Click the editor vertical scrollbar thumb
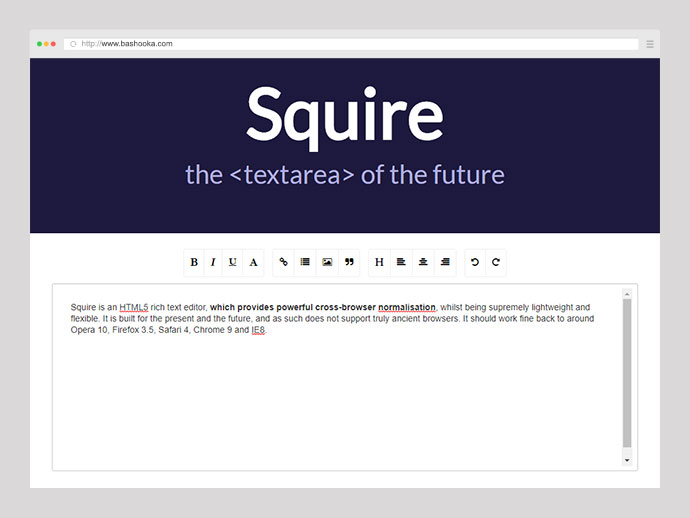Screen dimensions: 690x518 pos(627,373)
